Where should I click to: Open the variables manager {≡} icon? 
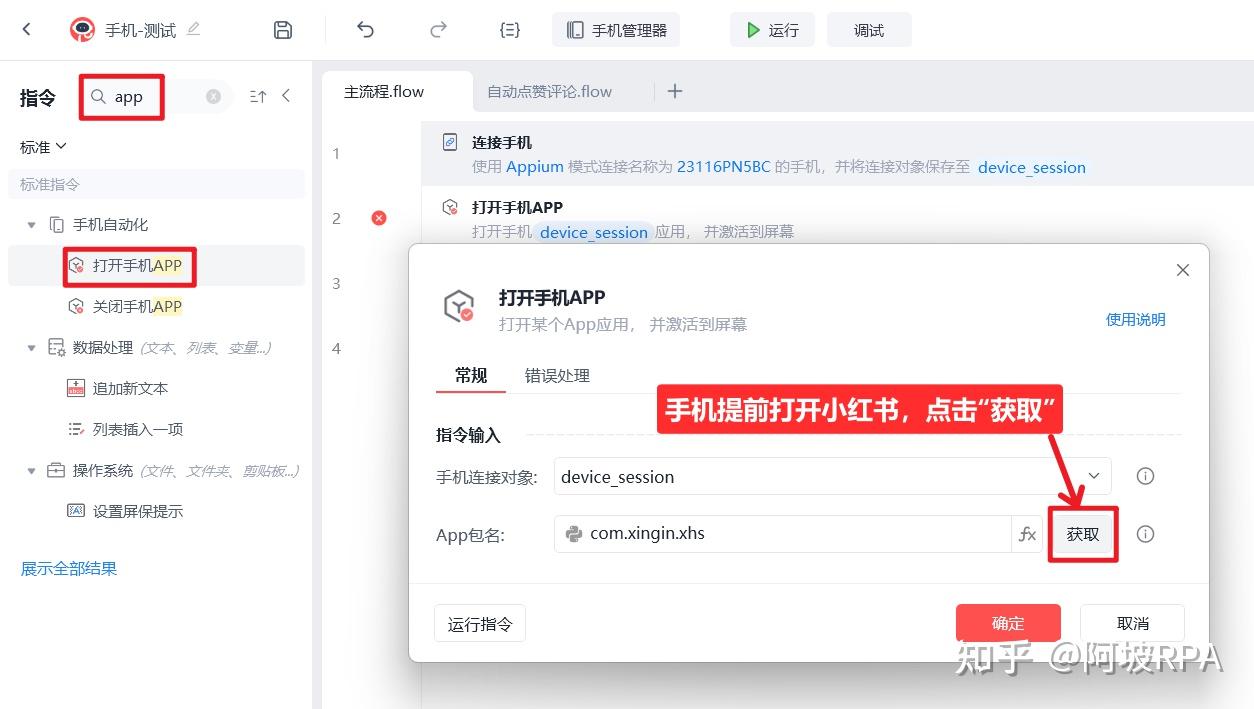[x=509, y=29]
